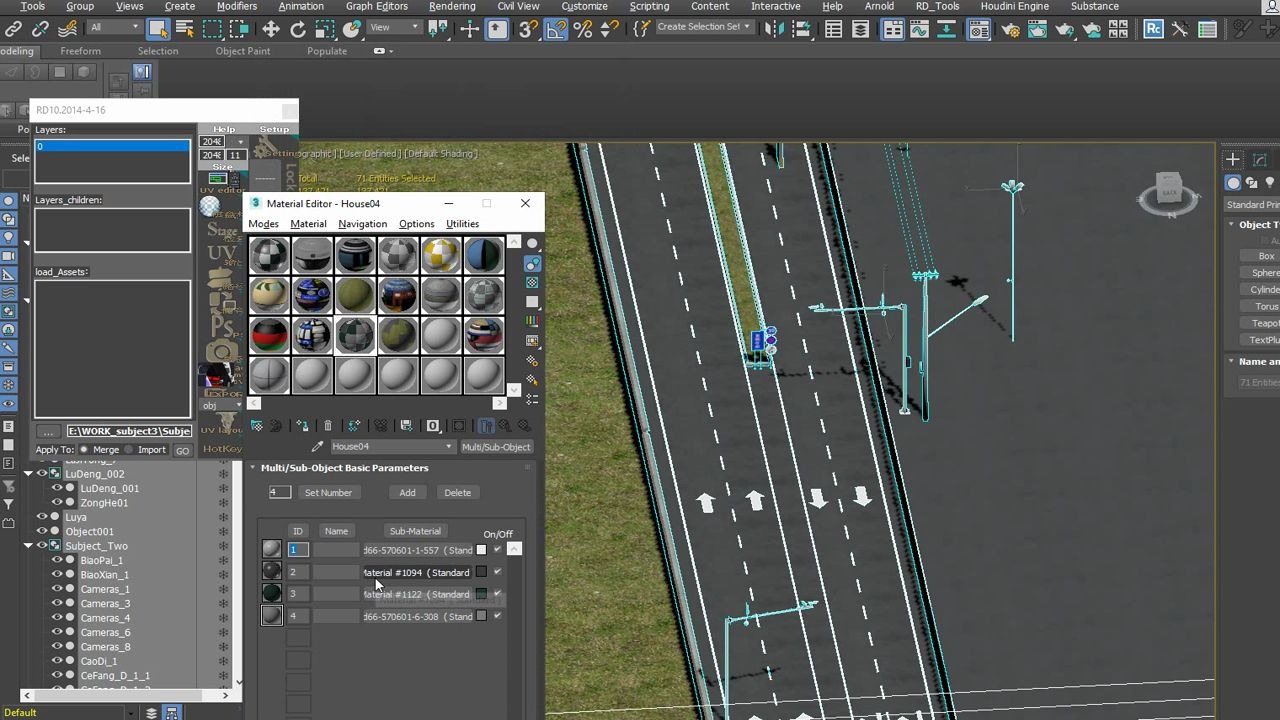Toggle visibility eye of Luya layer

click(x=42, y=517)
